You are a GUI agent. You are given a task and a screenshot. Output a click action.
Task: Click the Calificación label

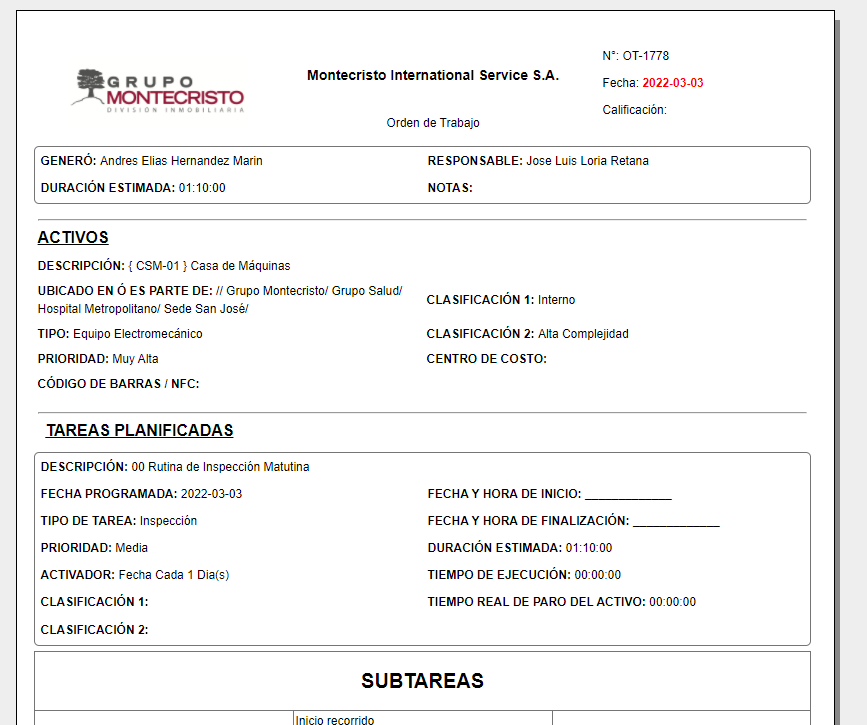click(x=634, y=110)
